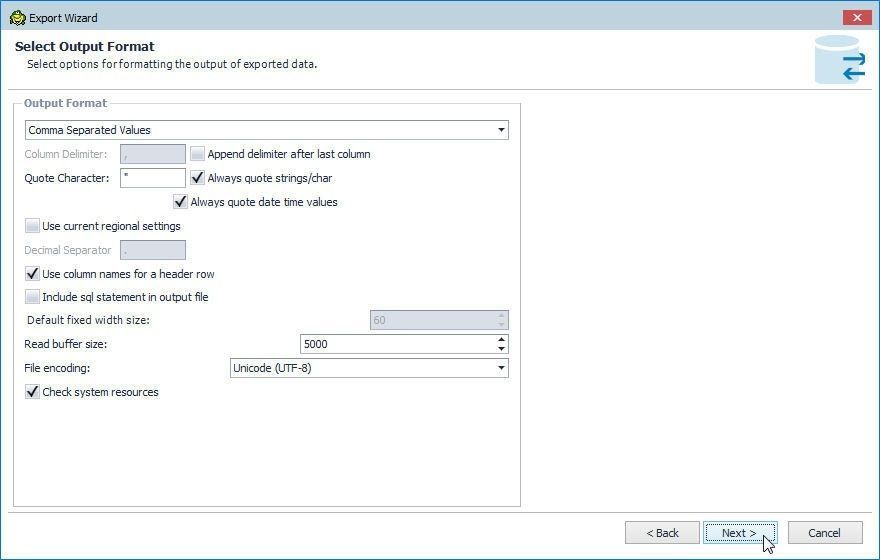880x560 pixels.
Task: Uncheck Always quote strings/char
Action: 198,178
